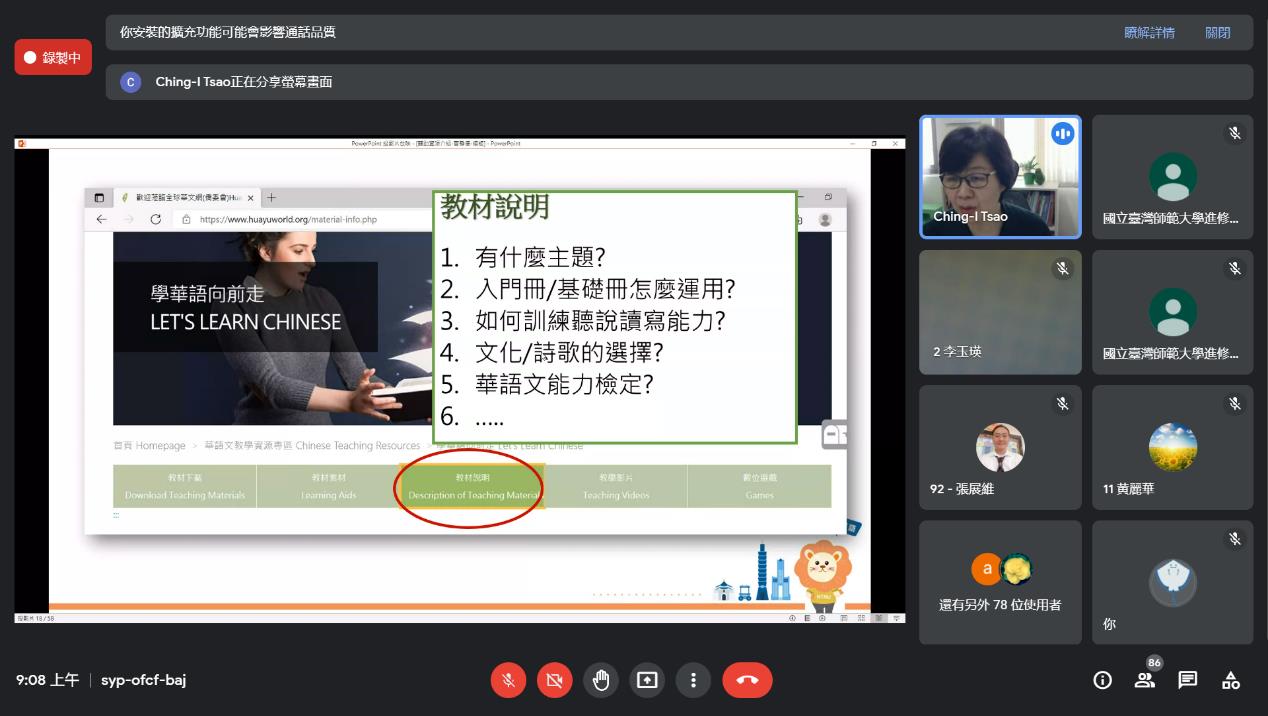Toggle the raise hand control

[x=601, y=680]
